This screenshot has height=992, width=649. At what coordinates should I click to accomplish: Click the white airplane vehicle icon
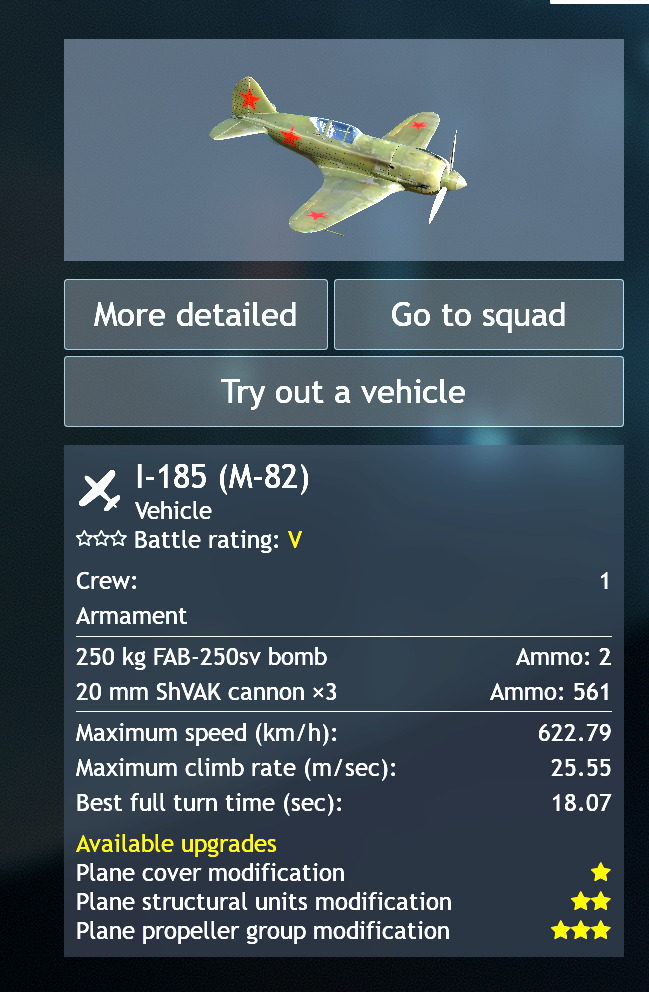click(99, 490)
